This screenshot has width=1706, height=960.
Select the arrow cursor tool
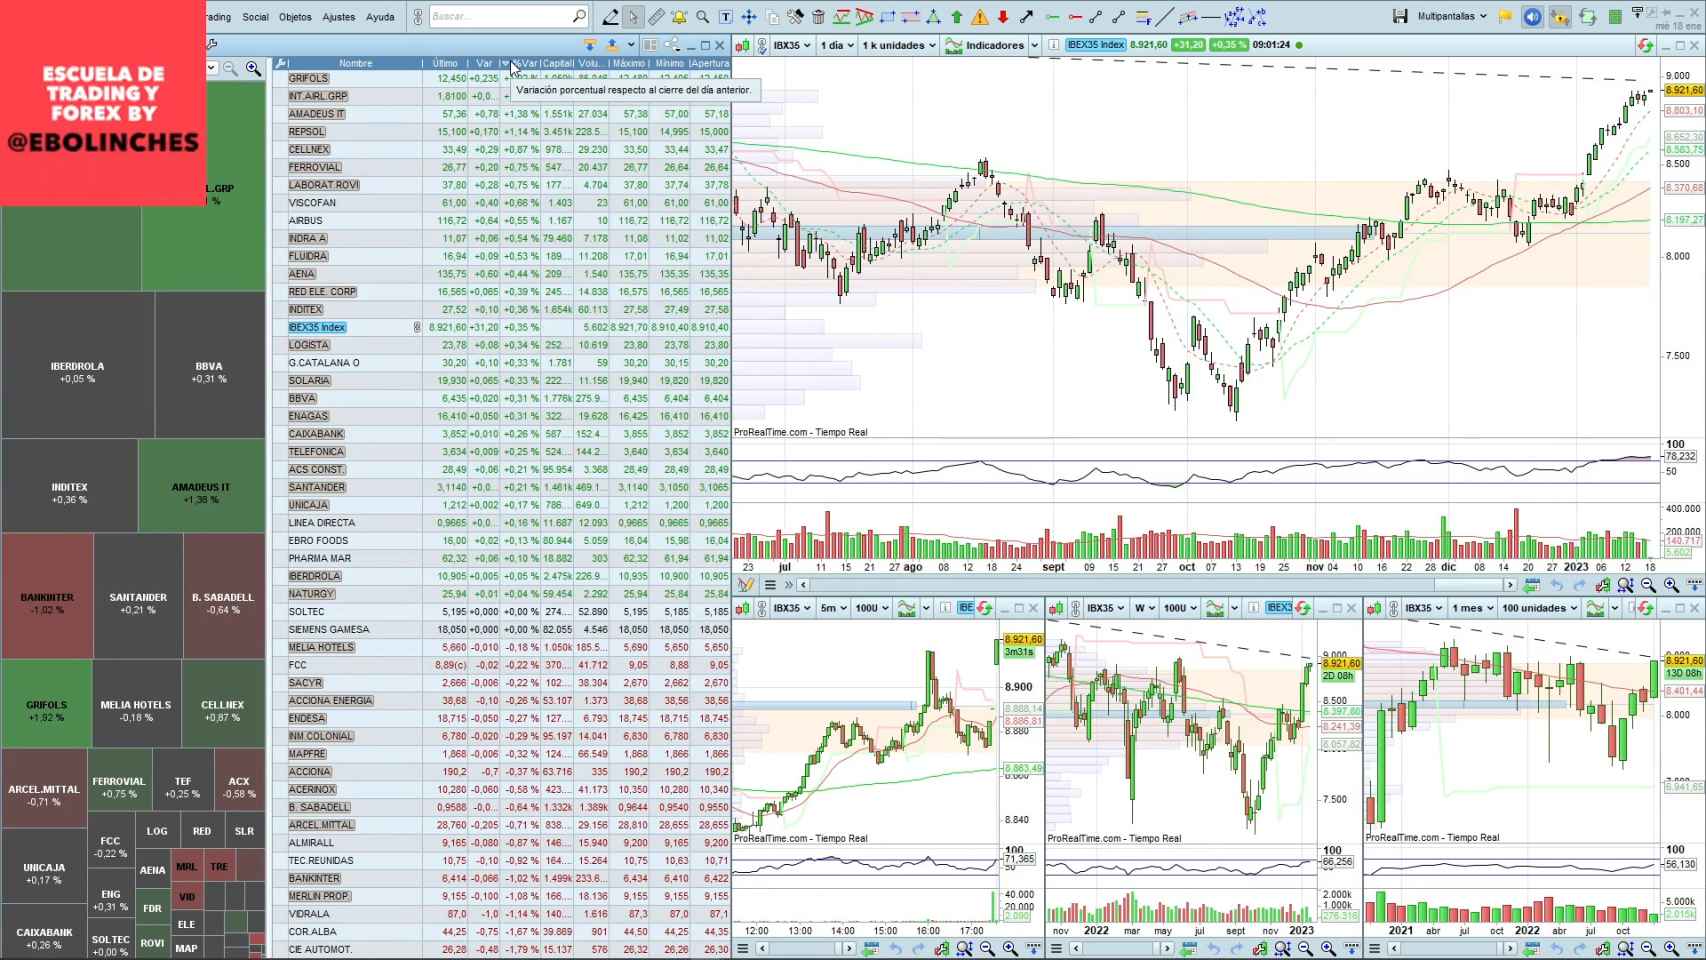click(x=633, y=16)
